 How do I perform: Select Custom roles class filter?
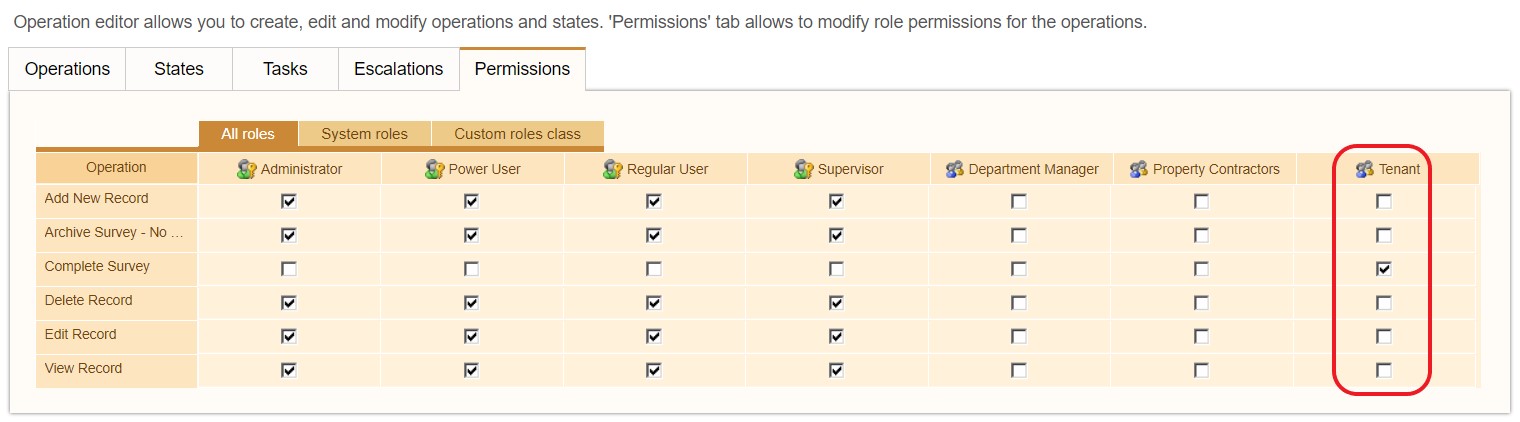[x=517, y=134]
